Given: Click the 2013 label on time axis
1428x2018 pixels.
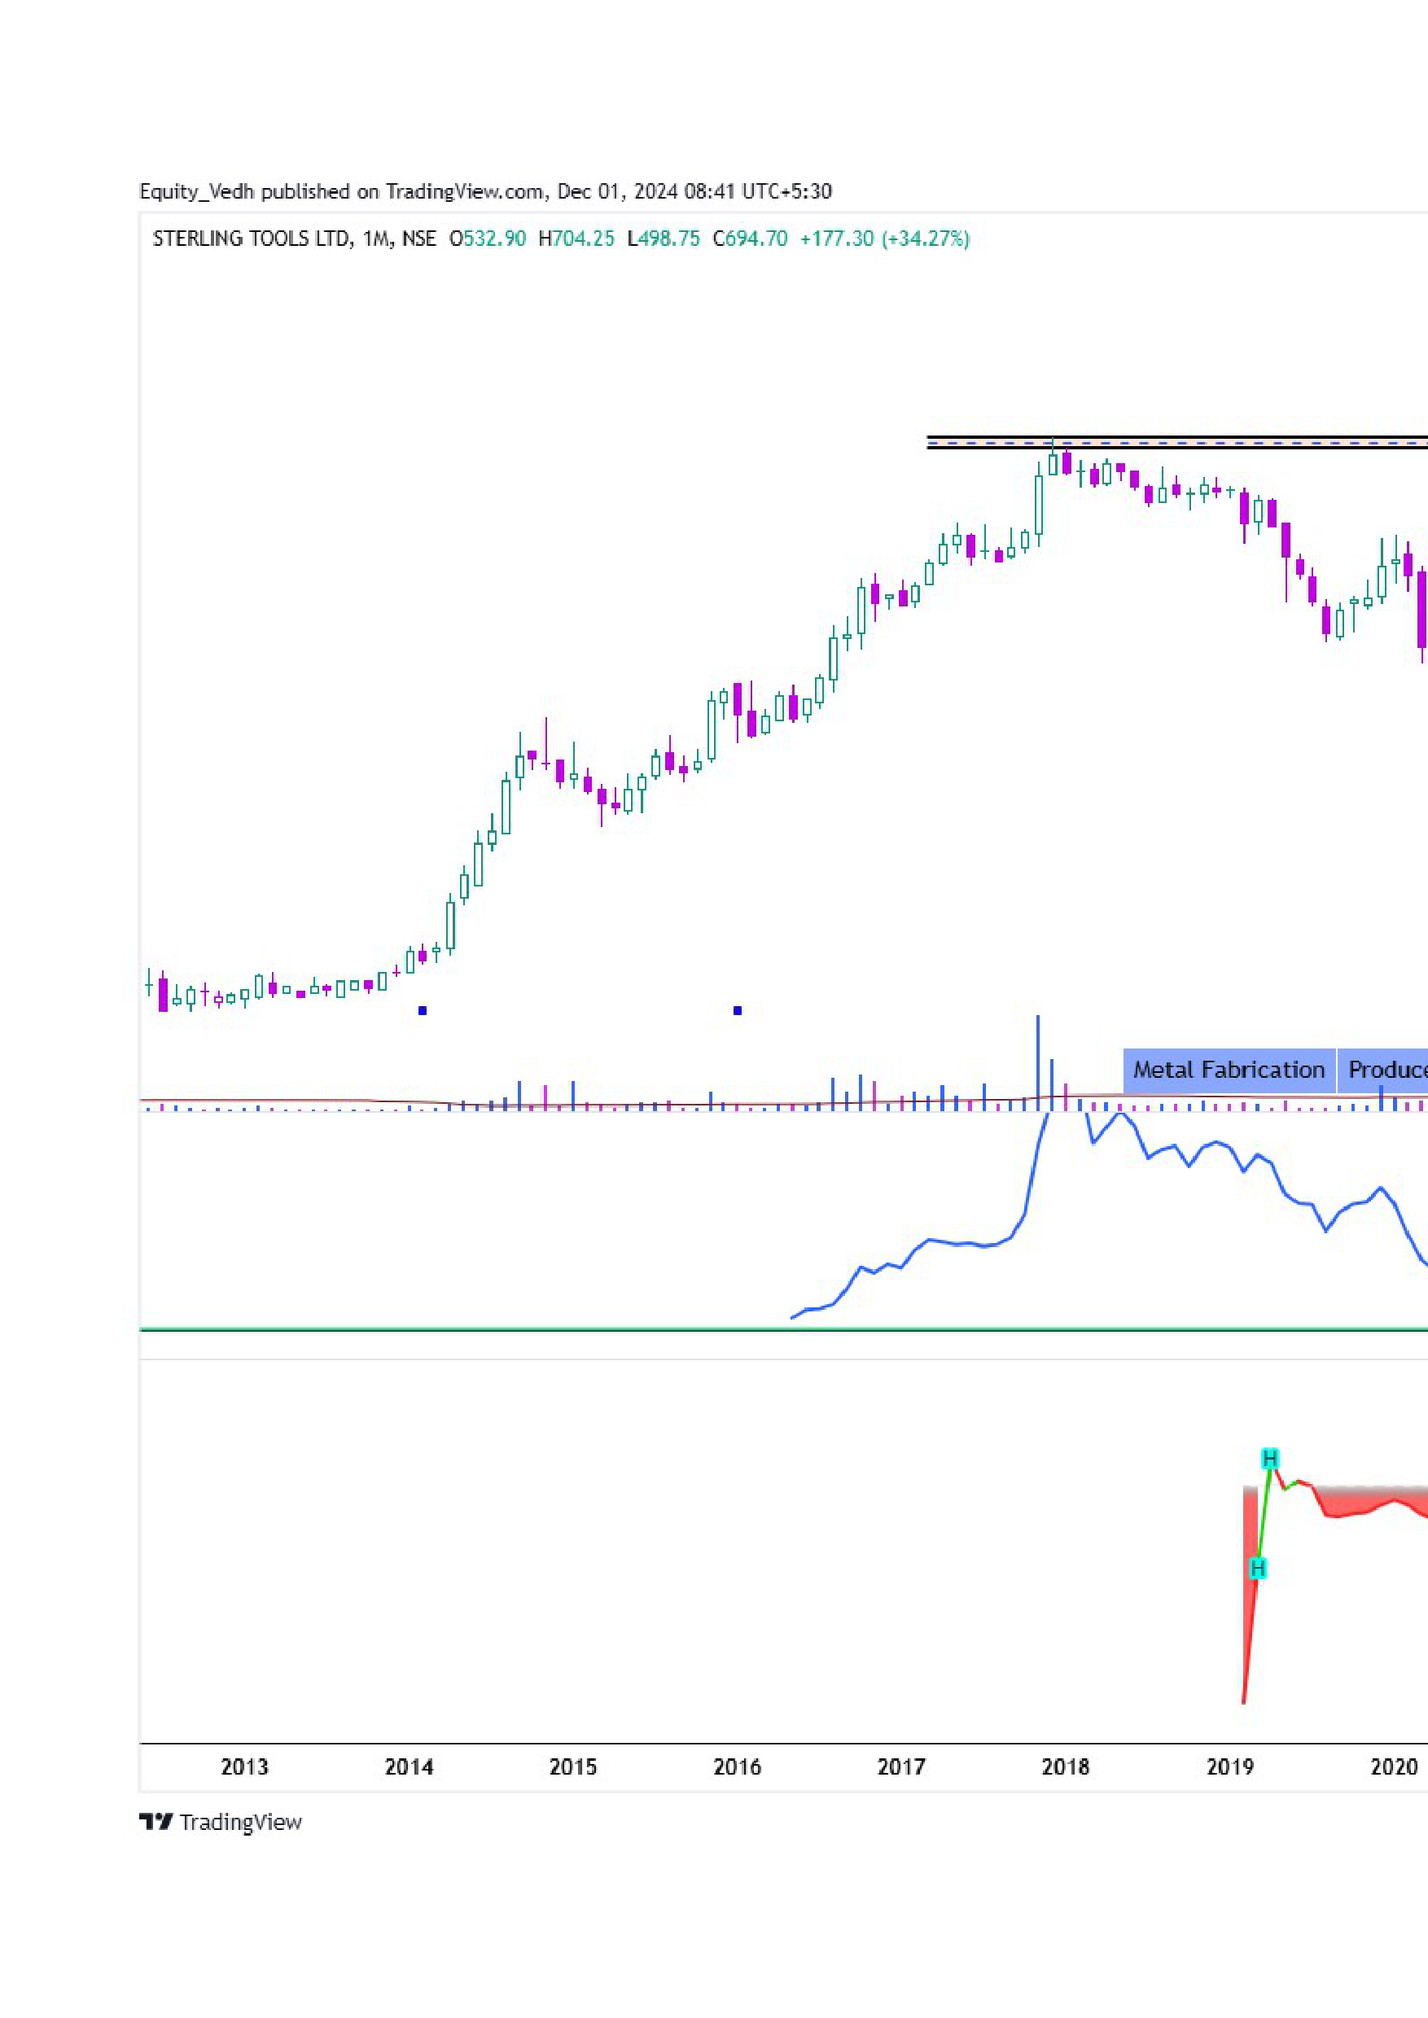Looking at the screenshot, I should click(x=244, y=1767).
